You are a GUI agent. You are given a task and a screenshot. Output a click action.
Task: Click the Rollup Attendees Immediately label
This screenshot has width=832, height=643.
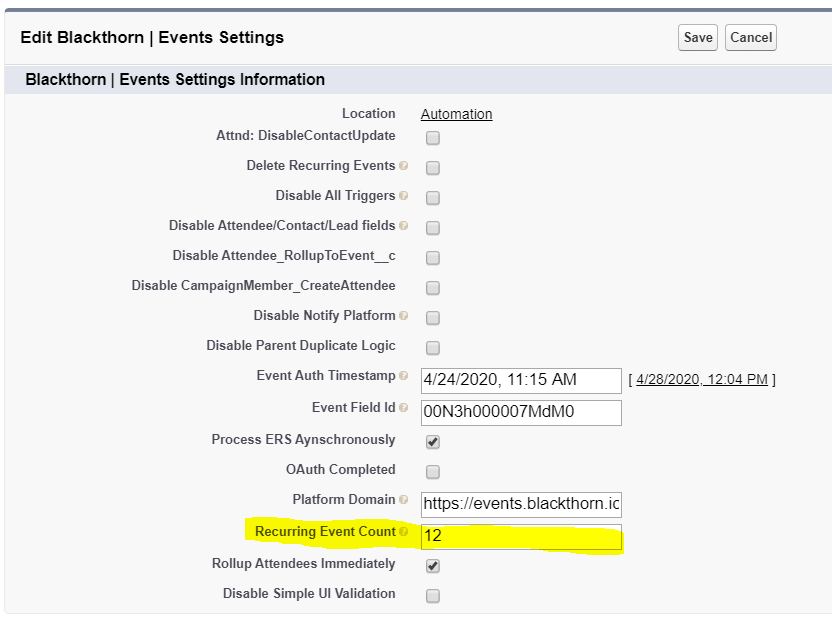[x=304, y=563]
